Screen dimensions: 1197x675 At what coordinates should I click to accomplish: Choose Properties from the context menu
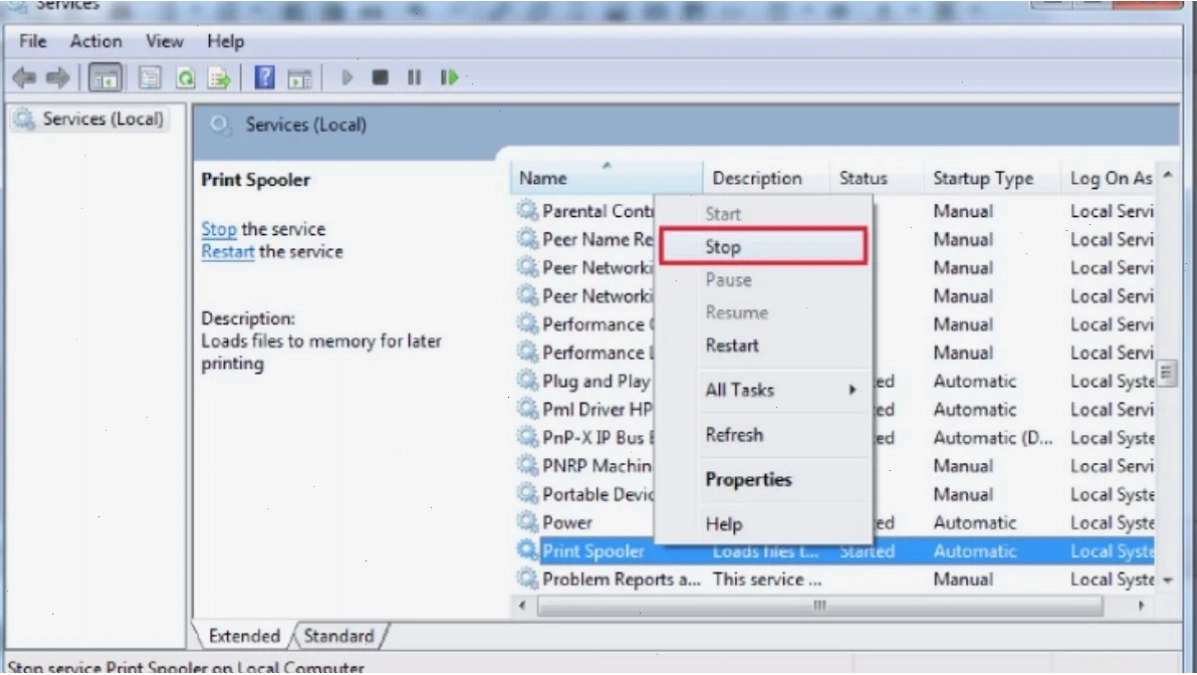pos(748,480)
